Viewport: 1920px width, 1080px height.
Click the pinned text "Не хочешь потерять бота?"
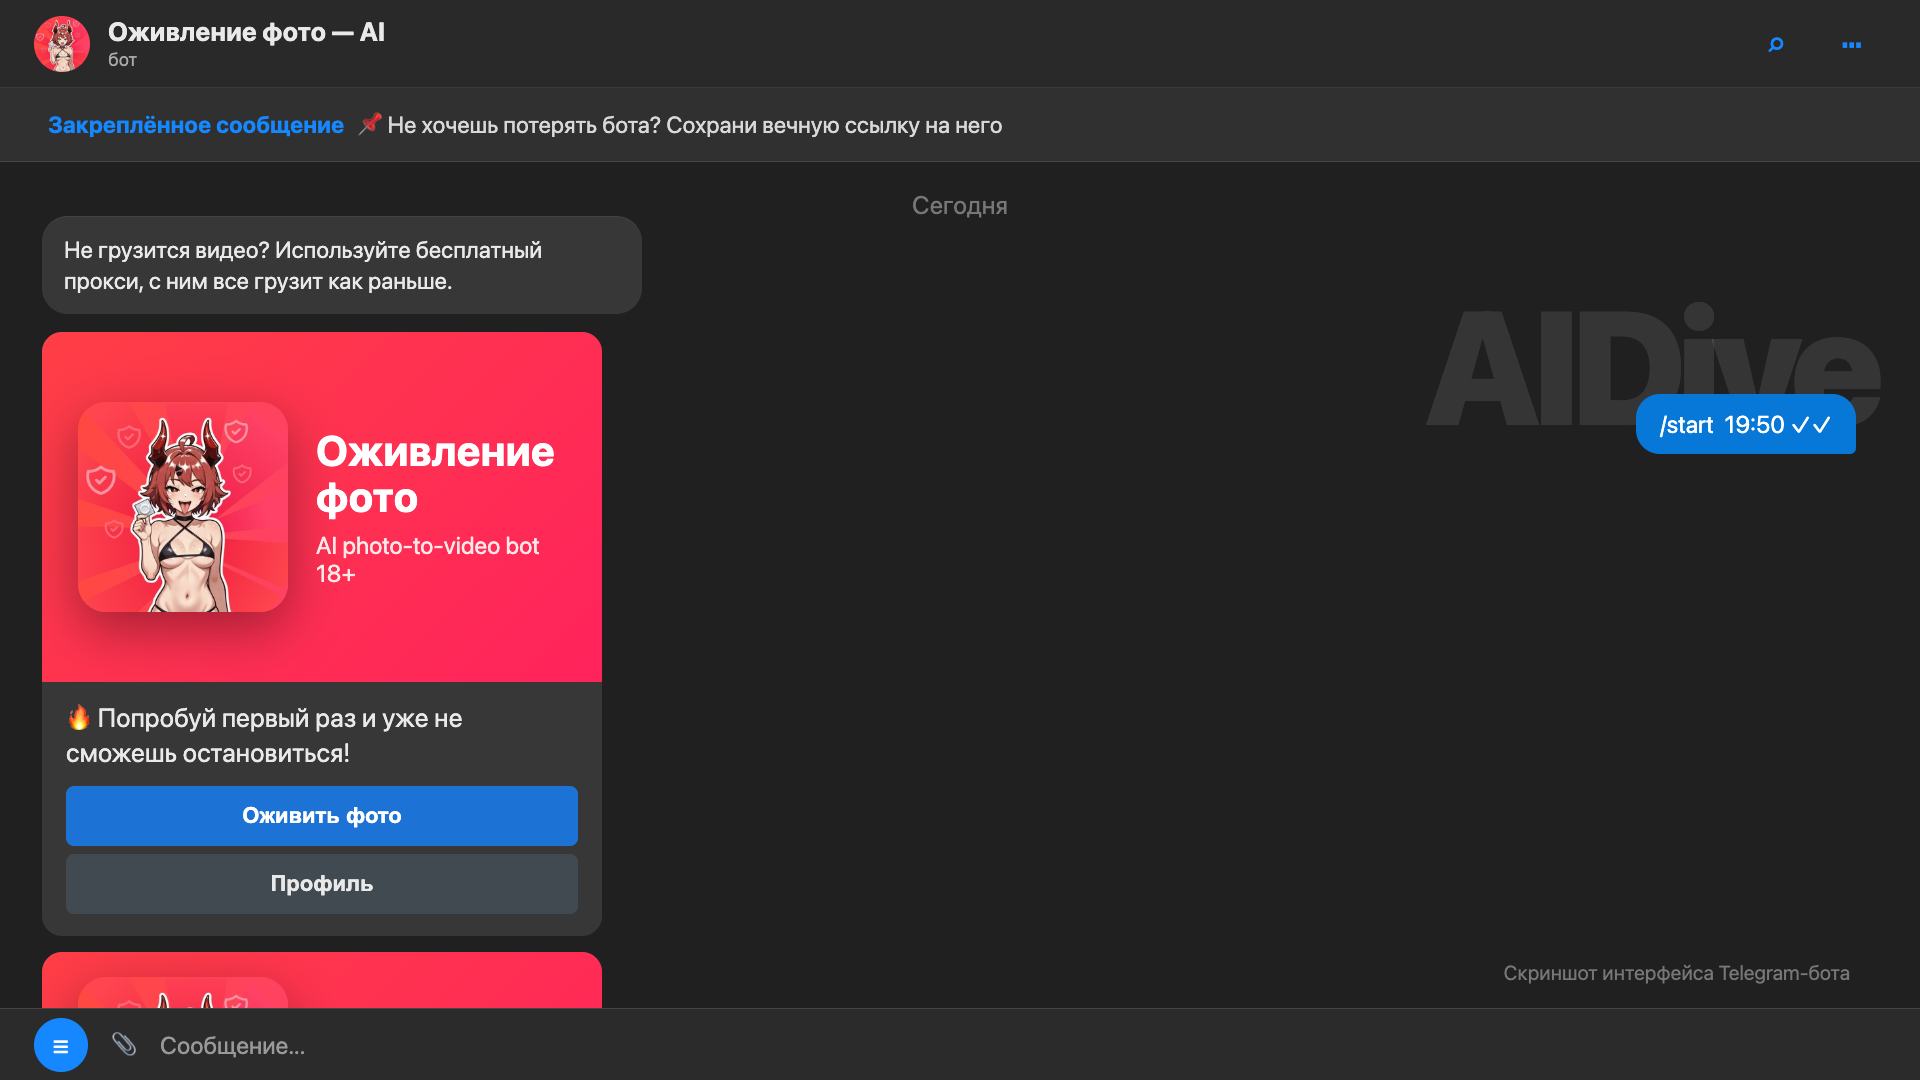click(524, 125)
